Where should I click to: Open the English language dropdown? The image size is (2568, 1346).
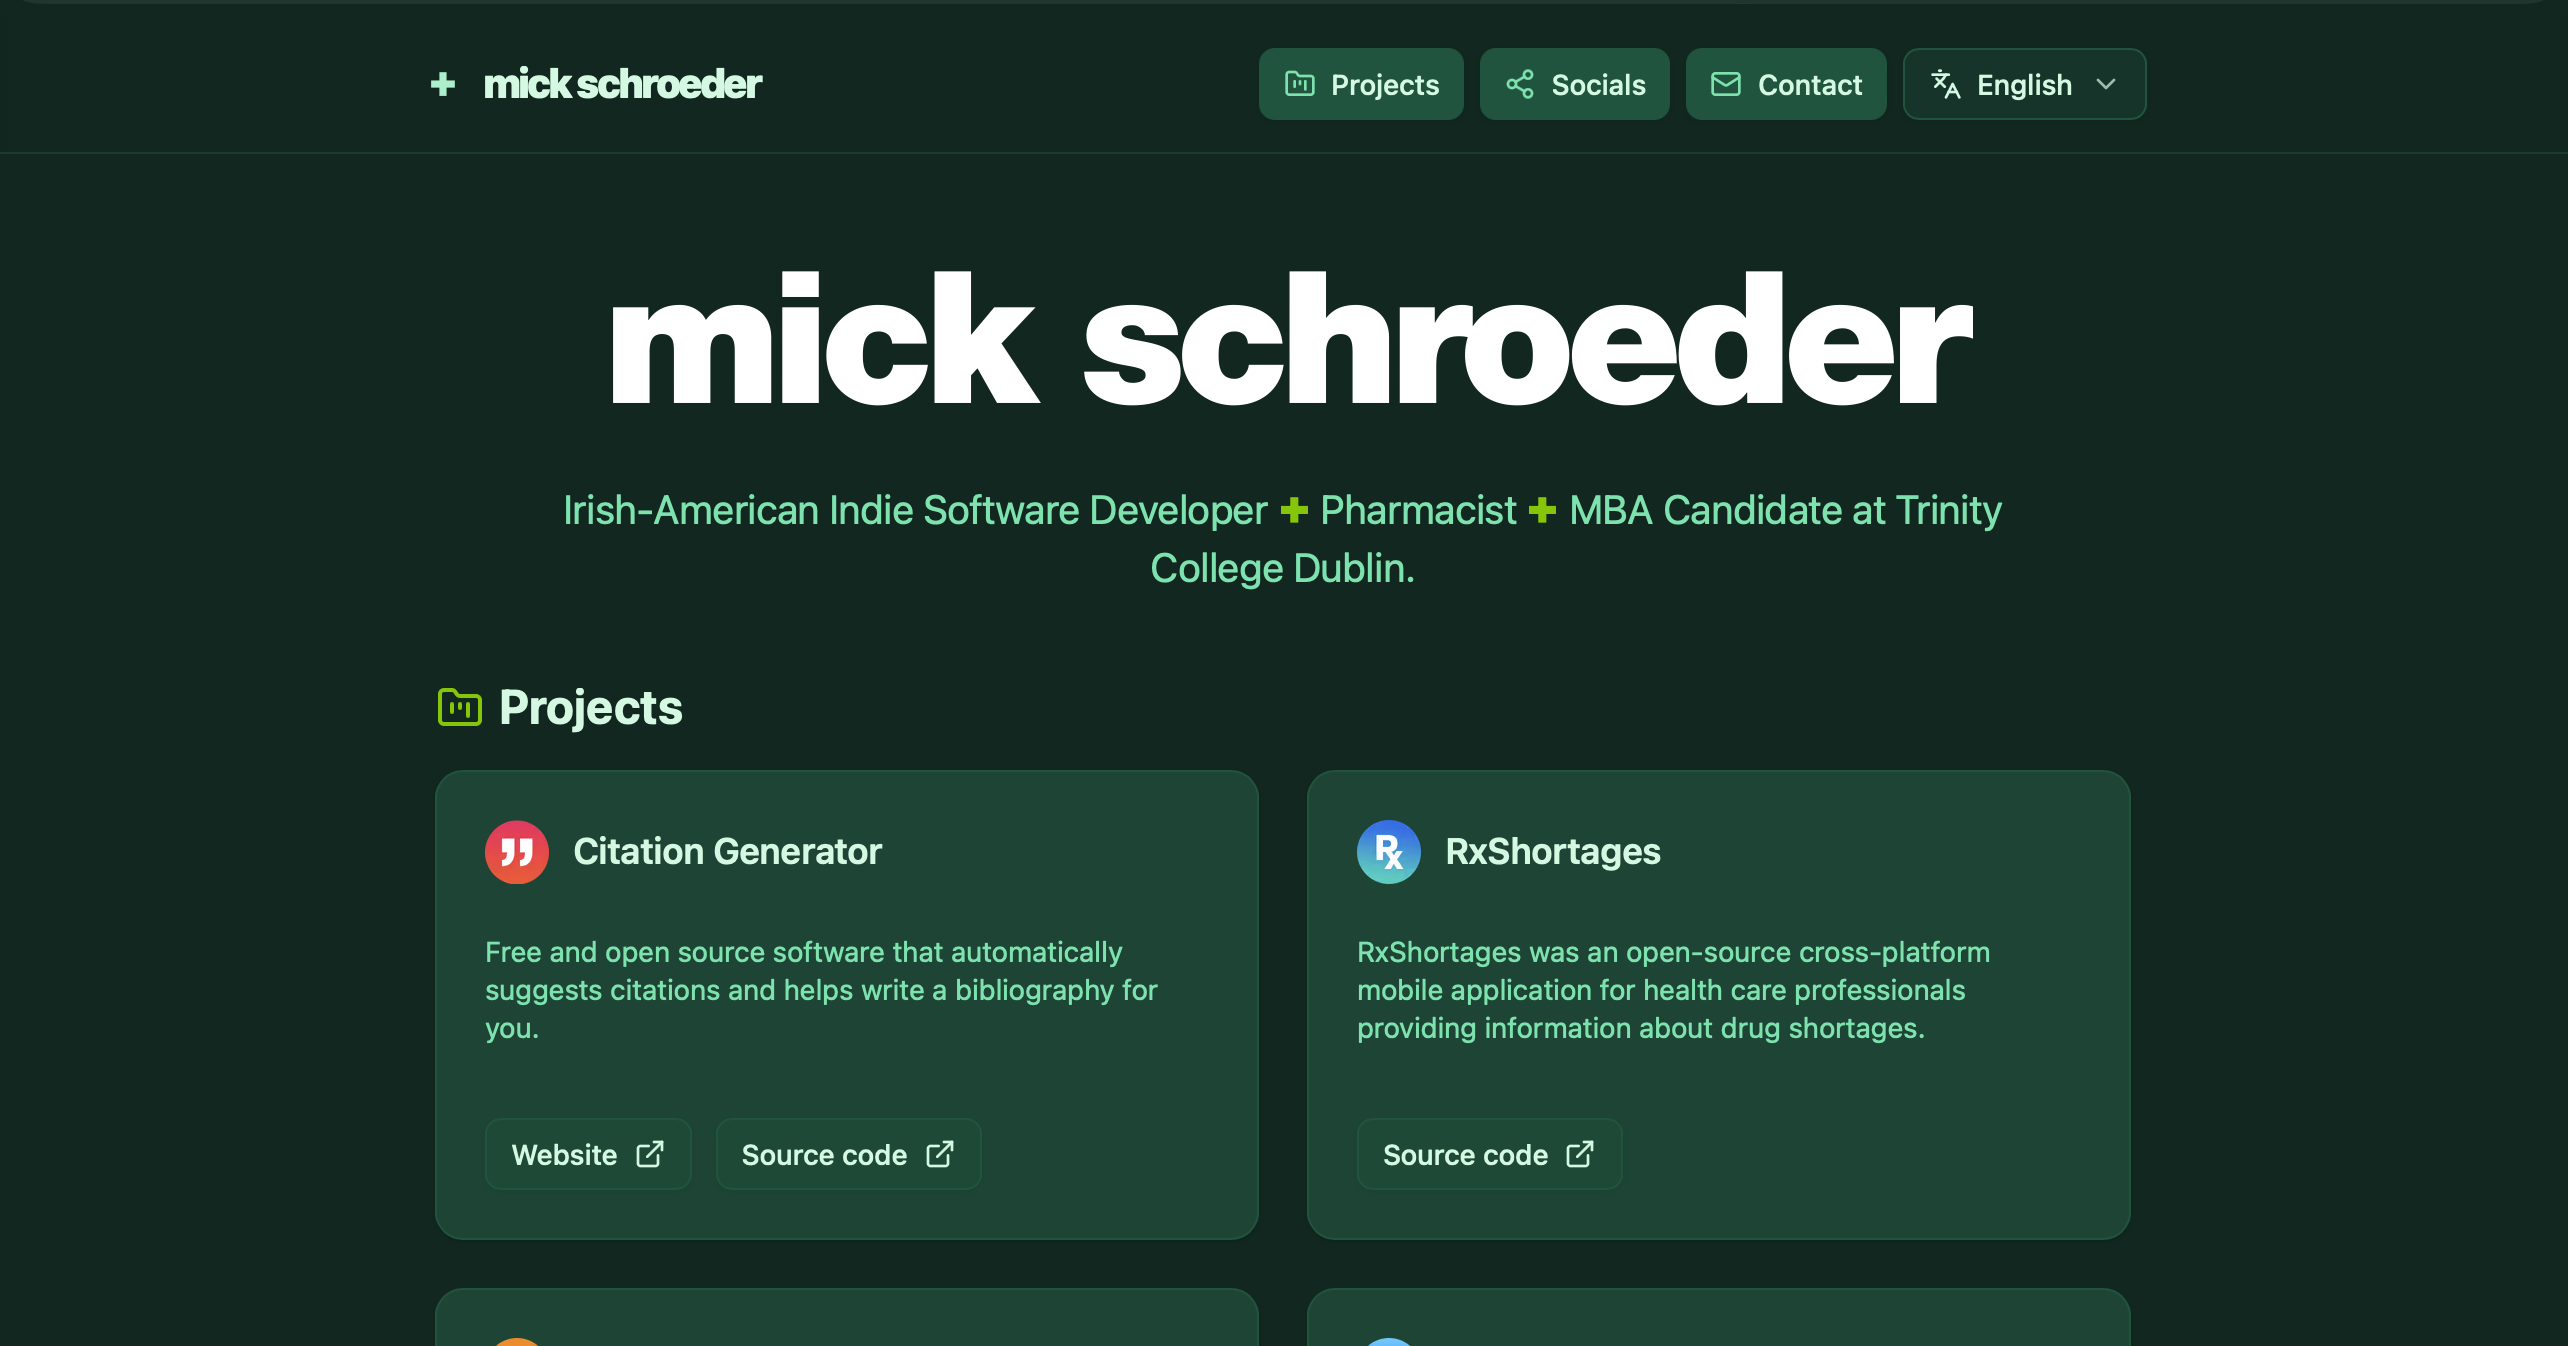click(x=2023, y=84)
